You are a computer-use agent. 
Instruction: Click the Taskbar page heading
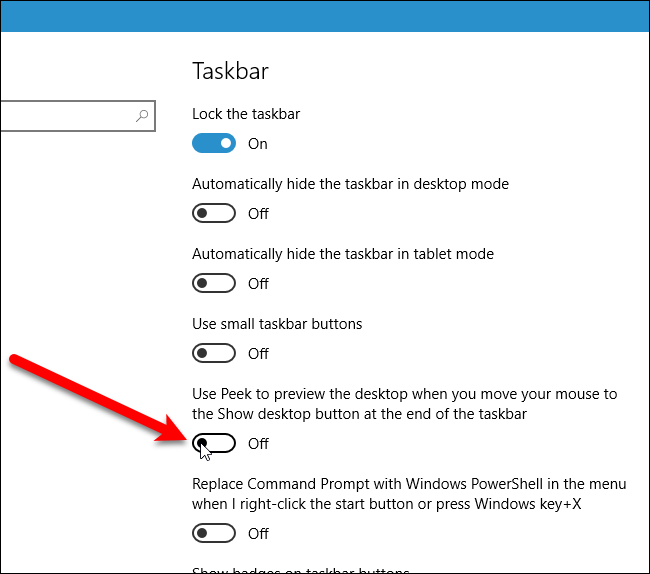(230, 71)
